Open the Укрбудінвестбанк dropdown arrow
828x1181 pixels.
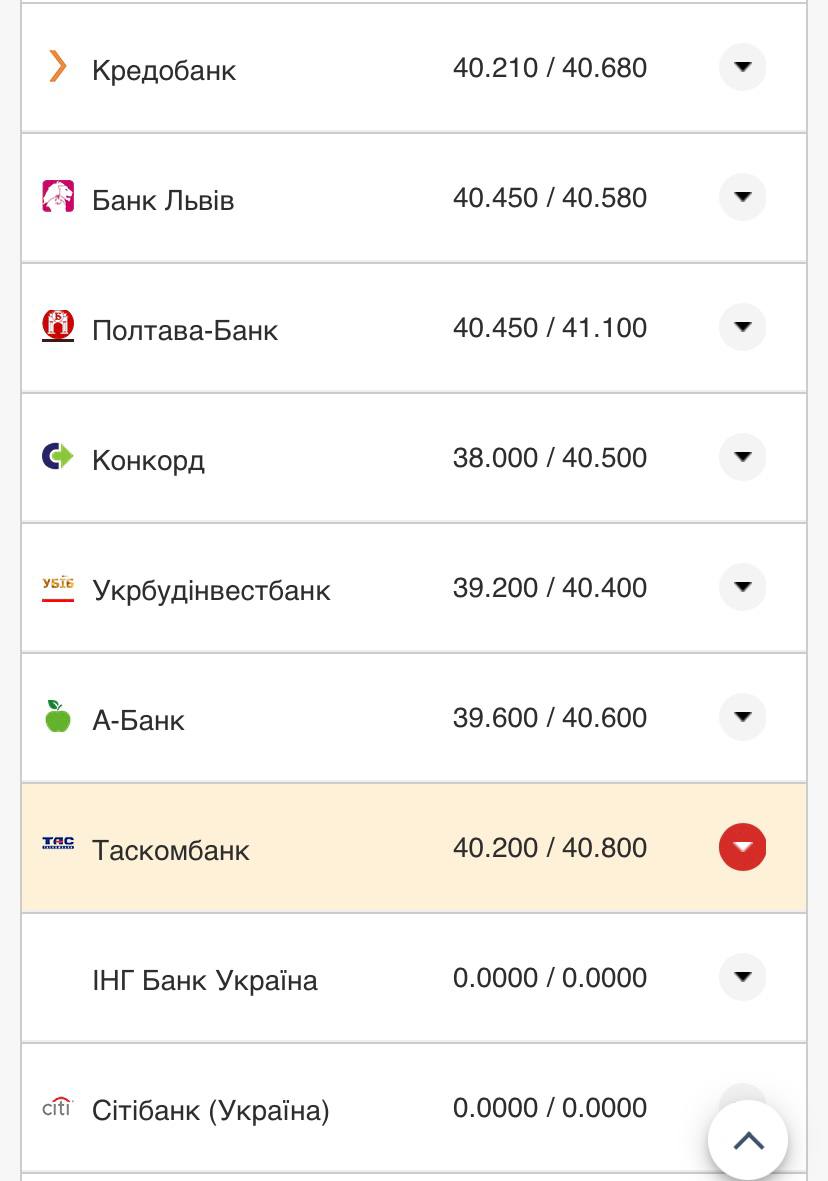[742, 587]
